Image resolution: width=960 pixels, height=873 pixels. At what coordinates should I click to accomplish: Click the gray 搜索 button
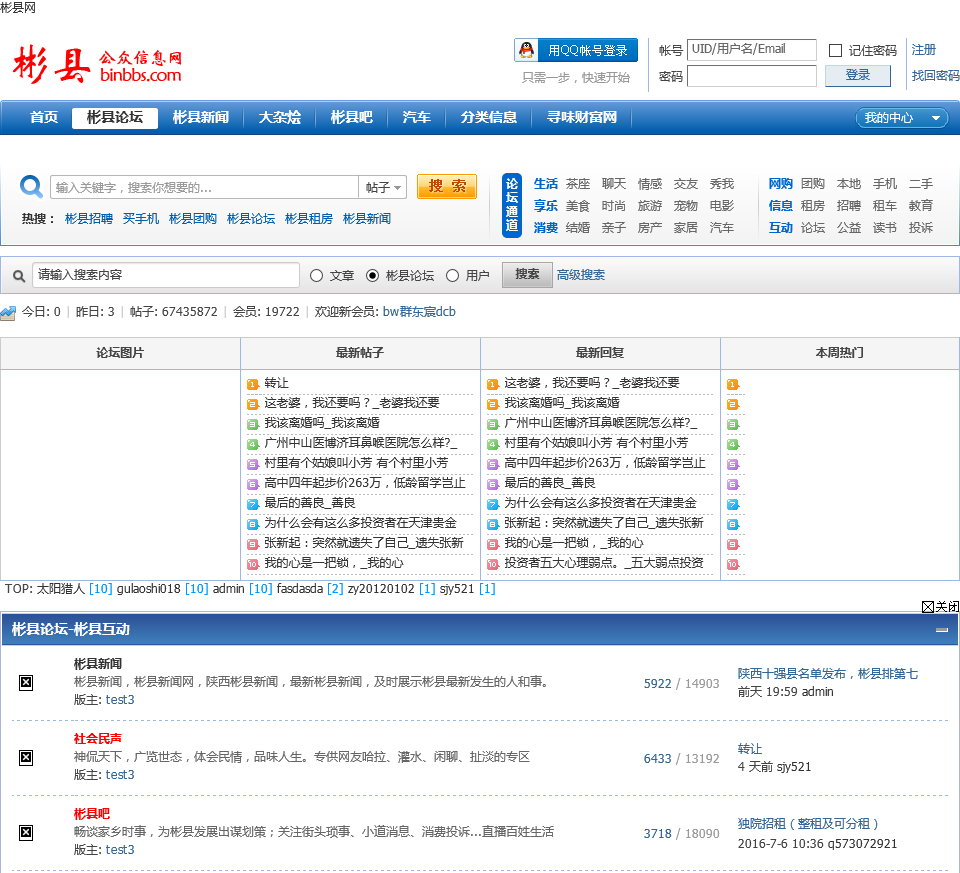coord(527,274)
